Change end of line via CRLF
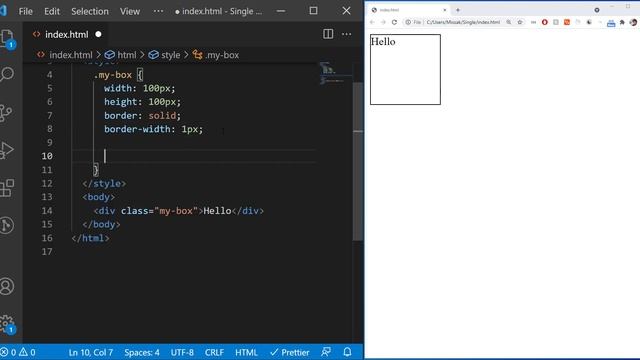Viewport: 640px width, 360px height. (x=214, y=352)
